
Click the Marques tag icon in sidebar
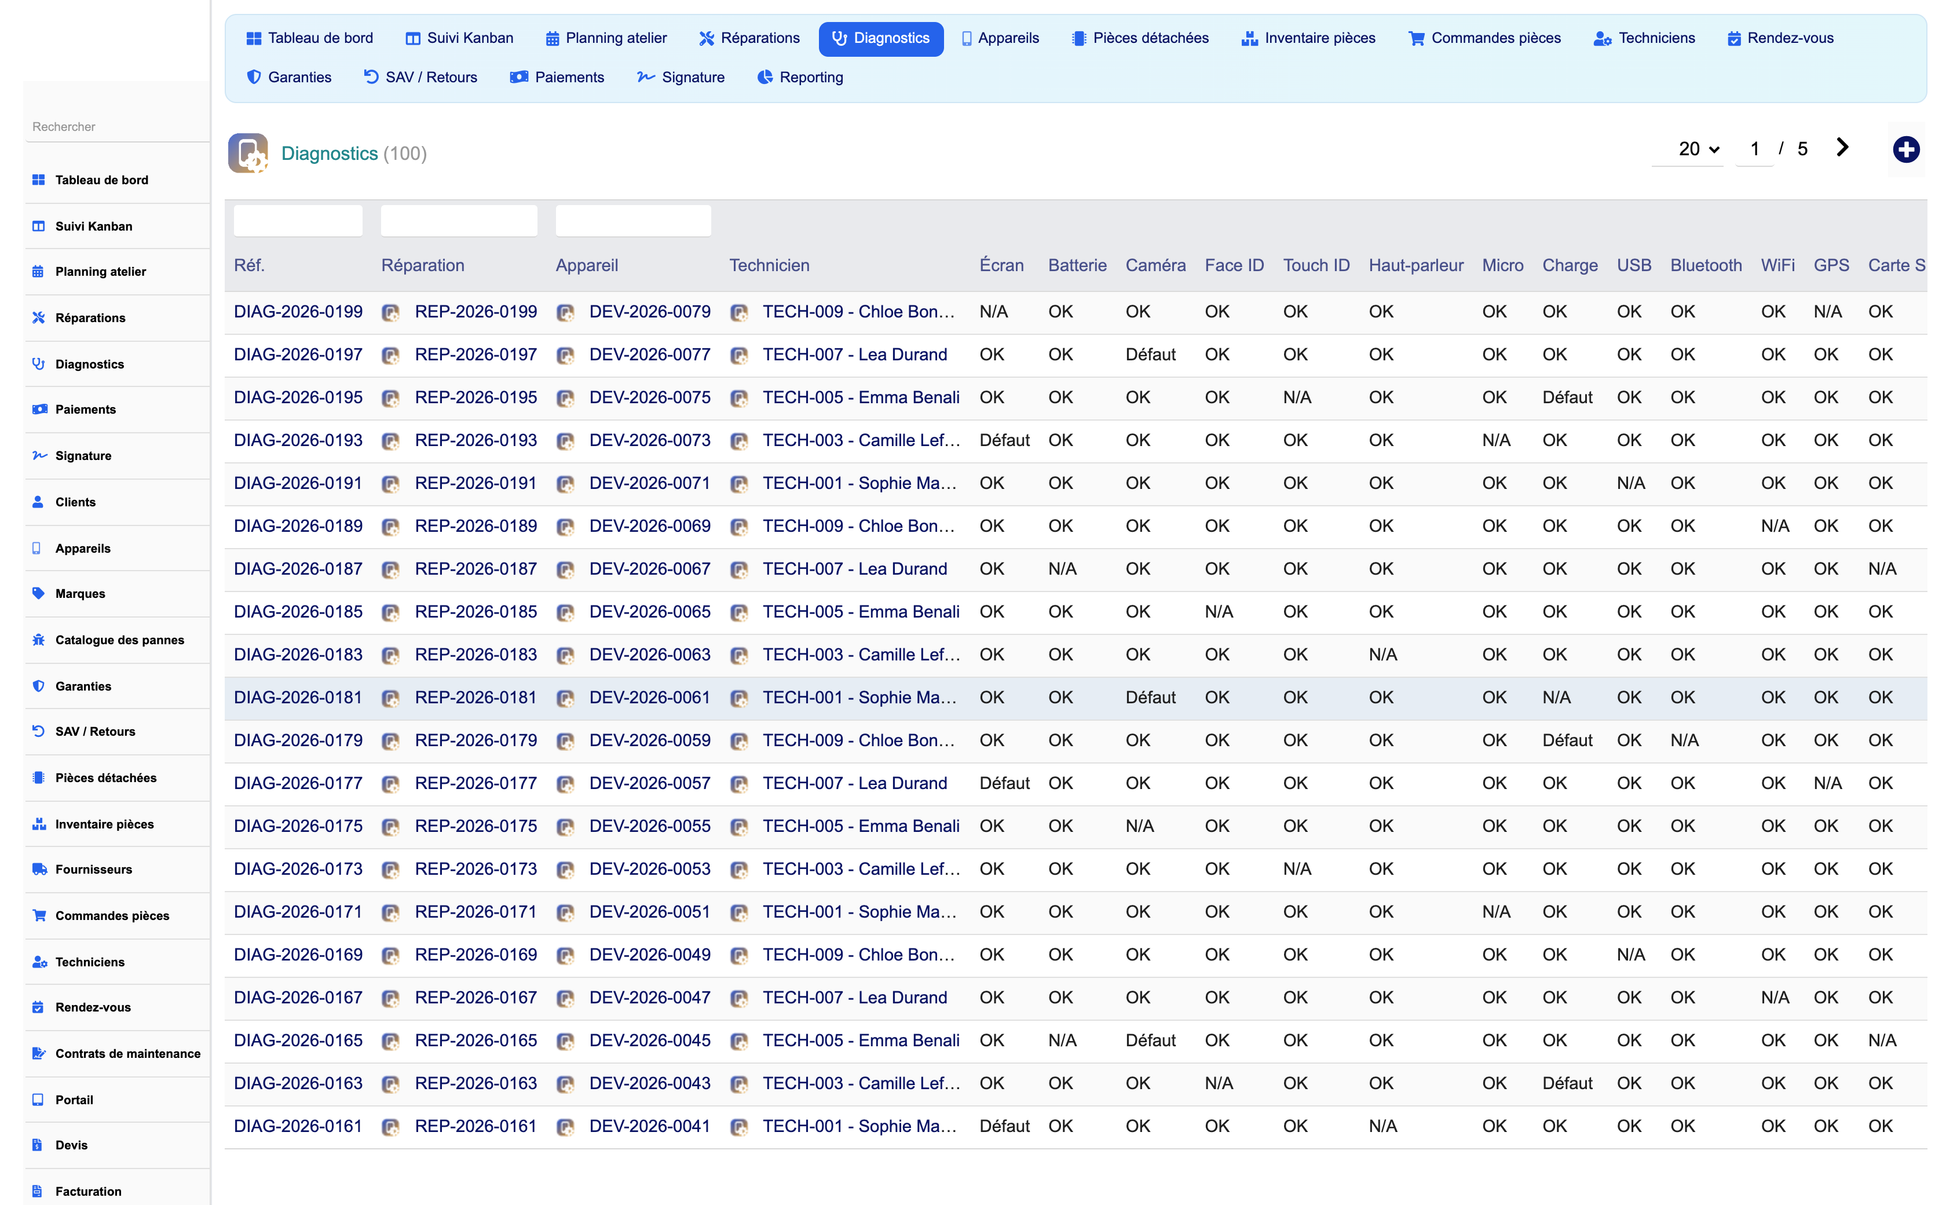[x=39, y=593]
